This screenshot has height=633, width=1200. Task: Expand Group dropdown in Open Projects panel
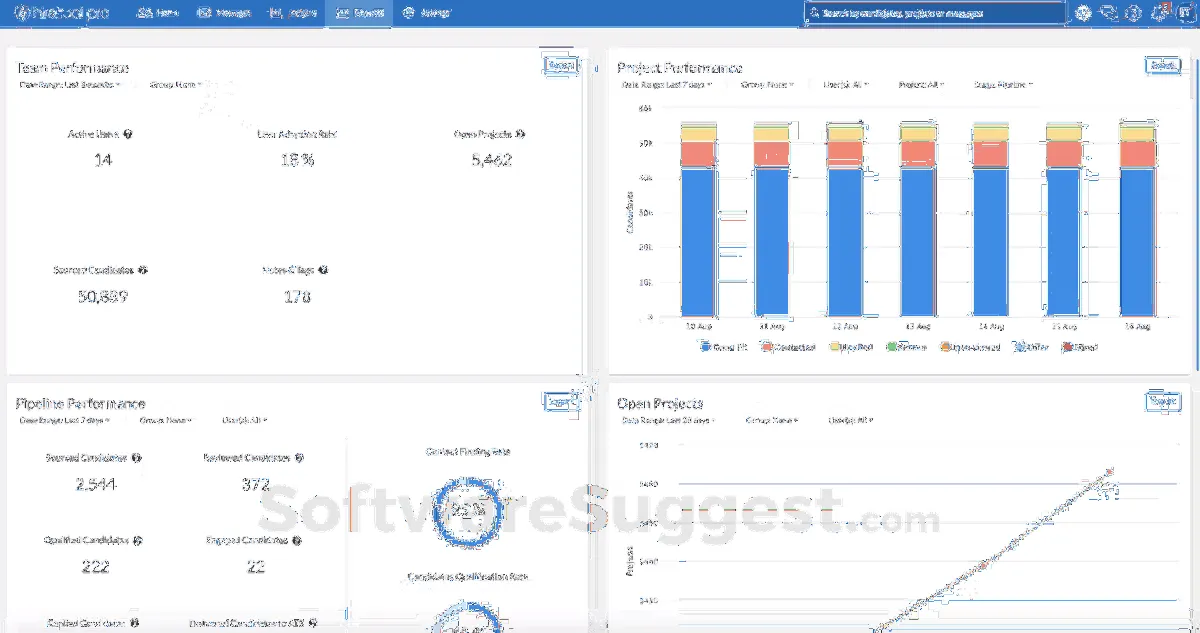point(770,421)
